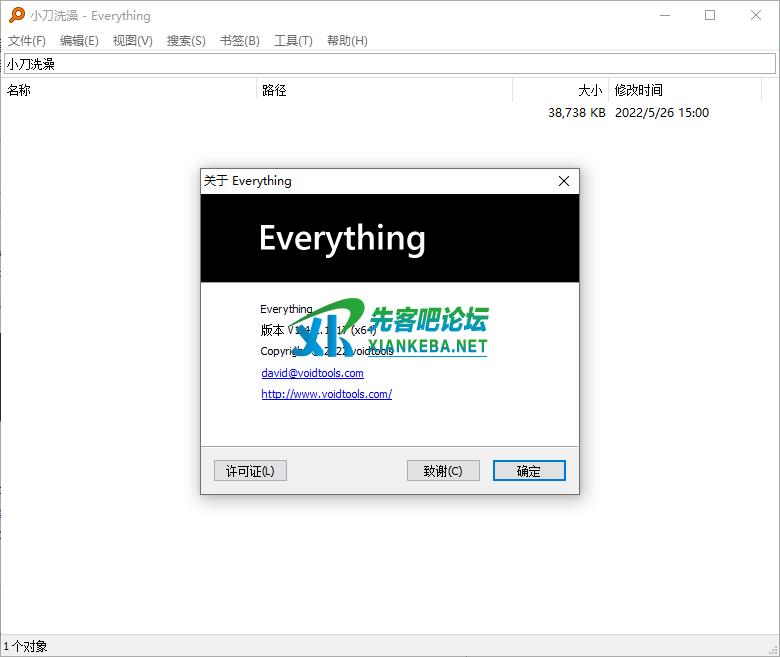Open the 视图(V) menu
Viewport: 780px width, 657px height.
(x=132, y=40)
